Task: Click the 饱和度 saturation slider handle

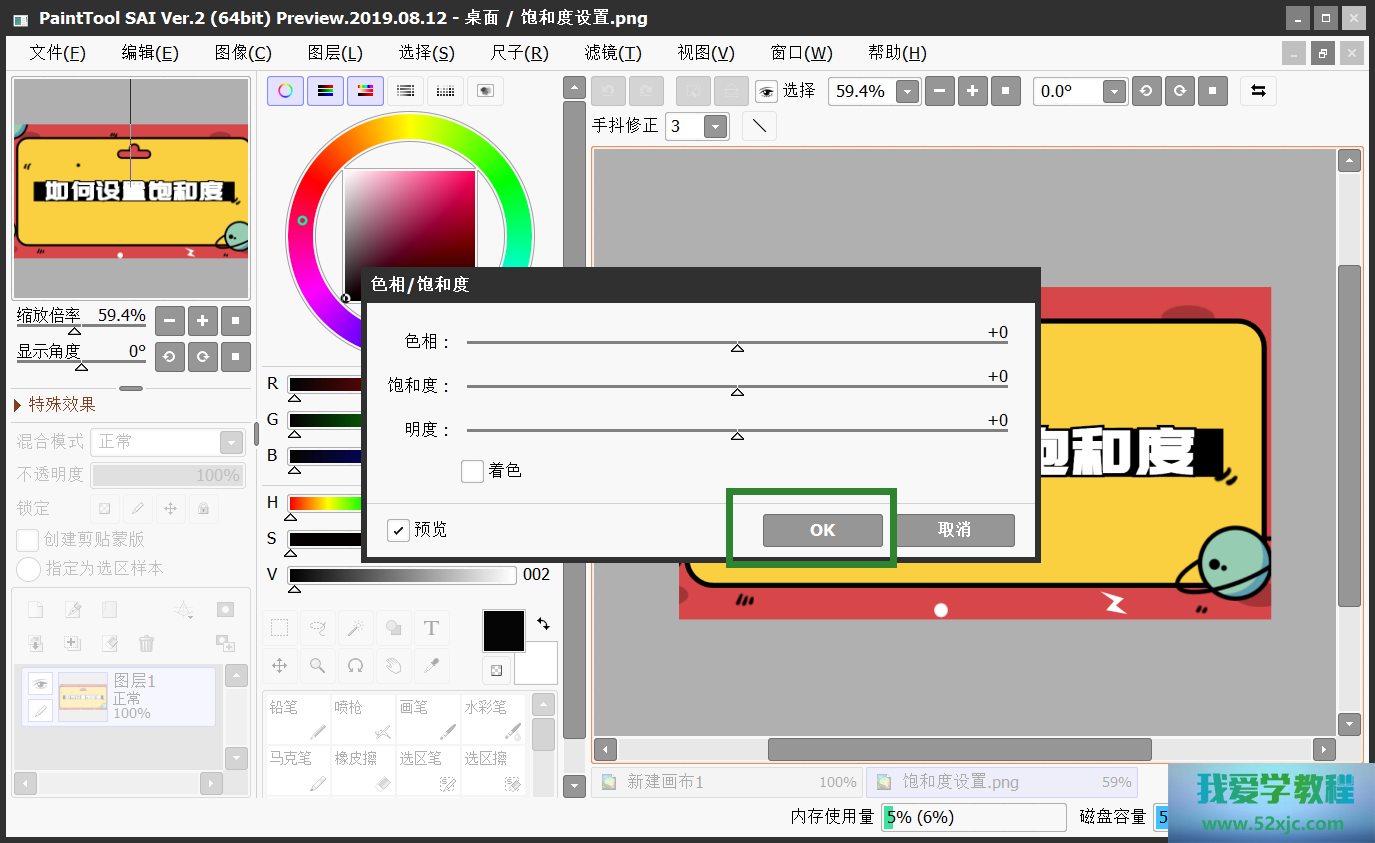Action: pyautogui.click(x=737, y=392)
